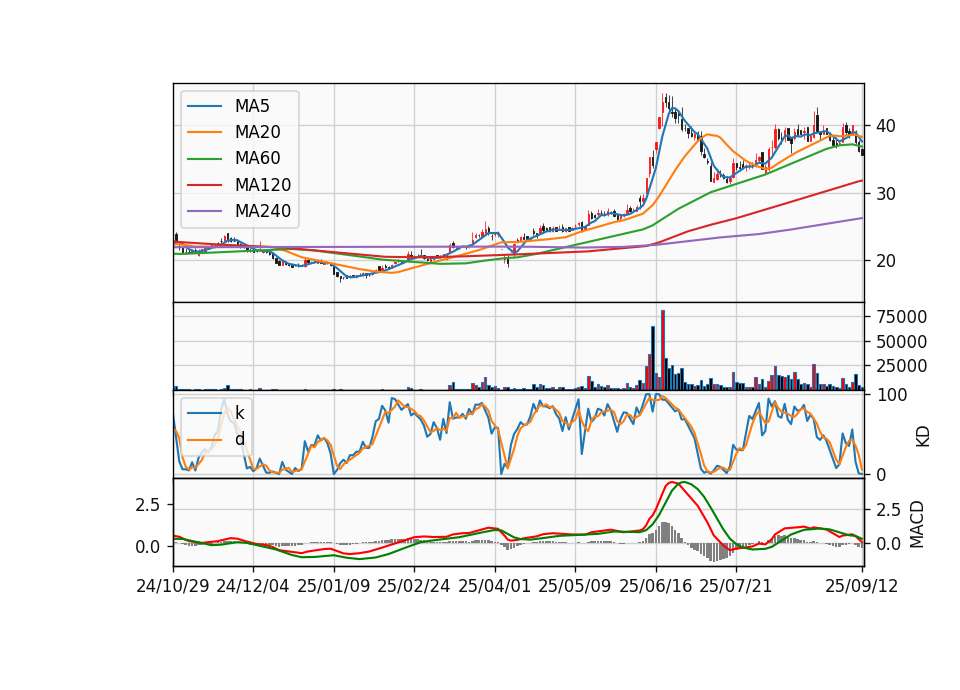Viewport: 960px width, 690px height.
Task: Click the MACD axis title
Action: point(917,524)
